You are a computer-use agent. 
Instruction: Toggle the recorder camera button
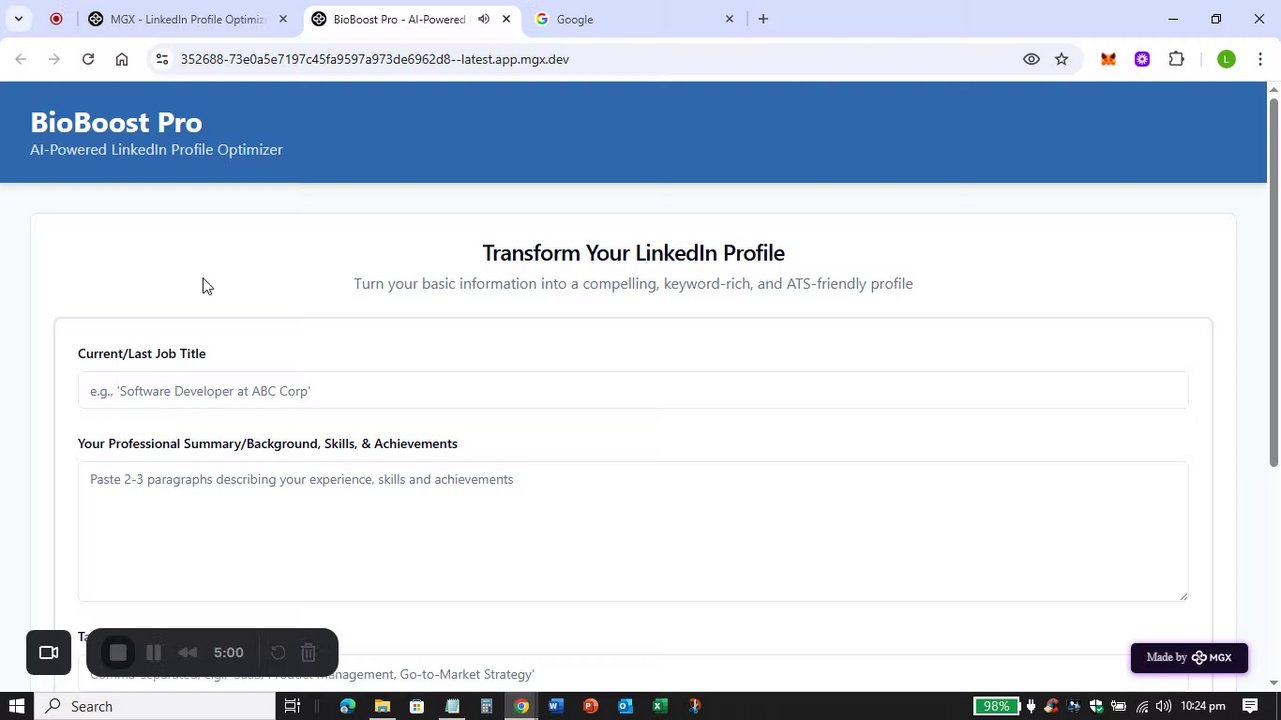(48, 653)
